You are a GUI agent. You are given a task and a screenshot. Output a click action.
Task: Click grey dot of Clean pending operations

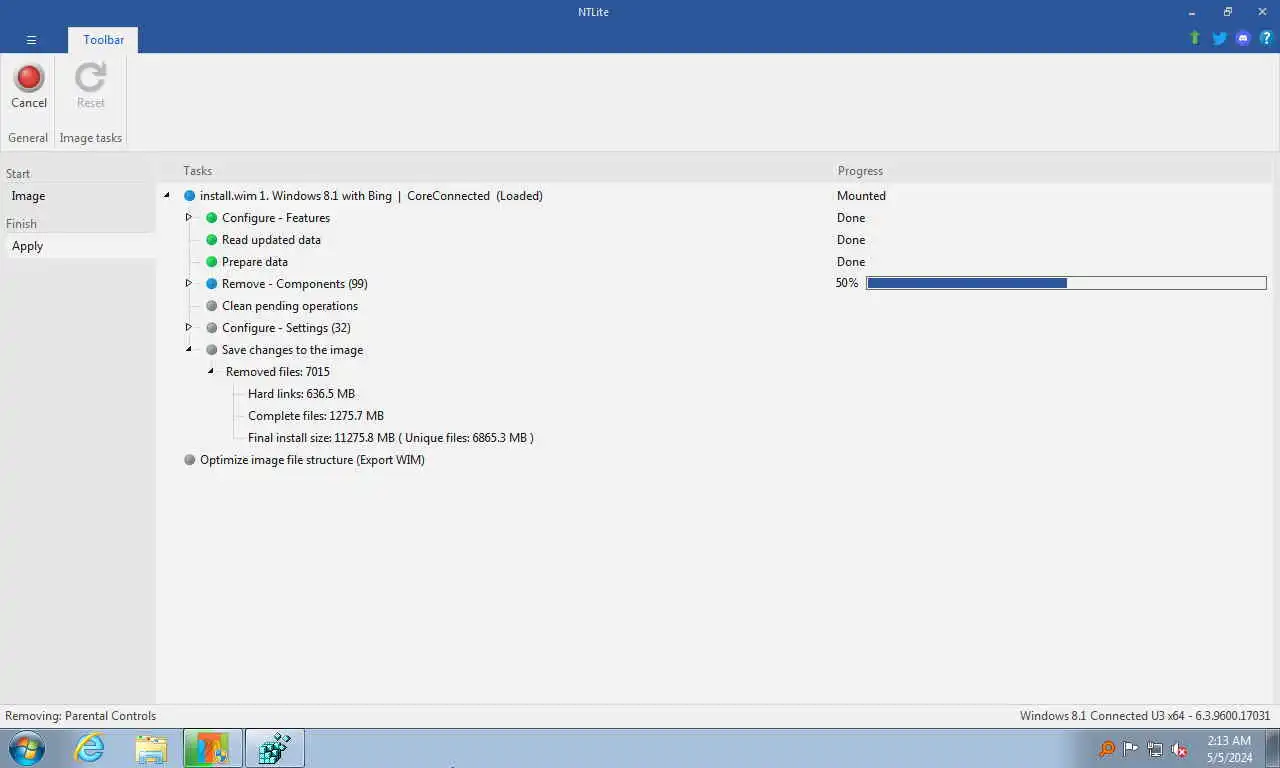pyautogui.click(x=211, y=306)
